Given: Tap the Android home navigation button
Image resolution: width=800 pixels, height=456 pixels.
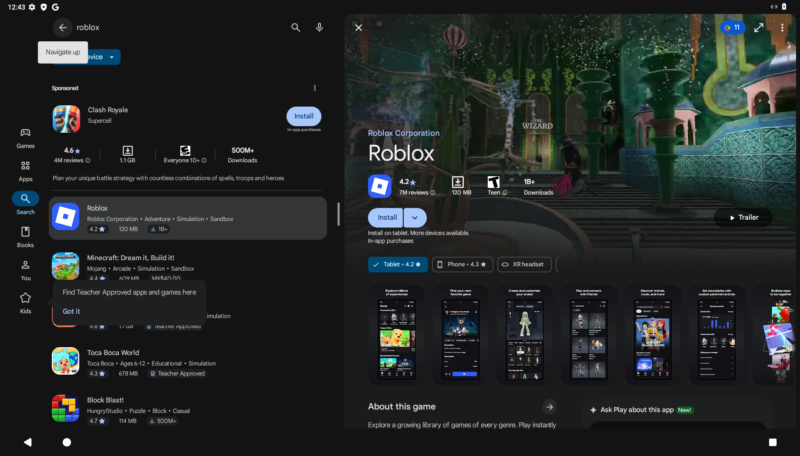Looking at the screenshot, I should [x=67, y=442].
